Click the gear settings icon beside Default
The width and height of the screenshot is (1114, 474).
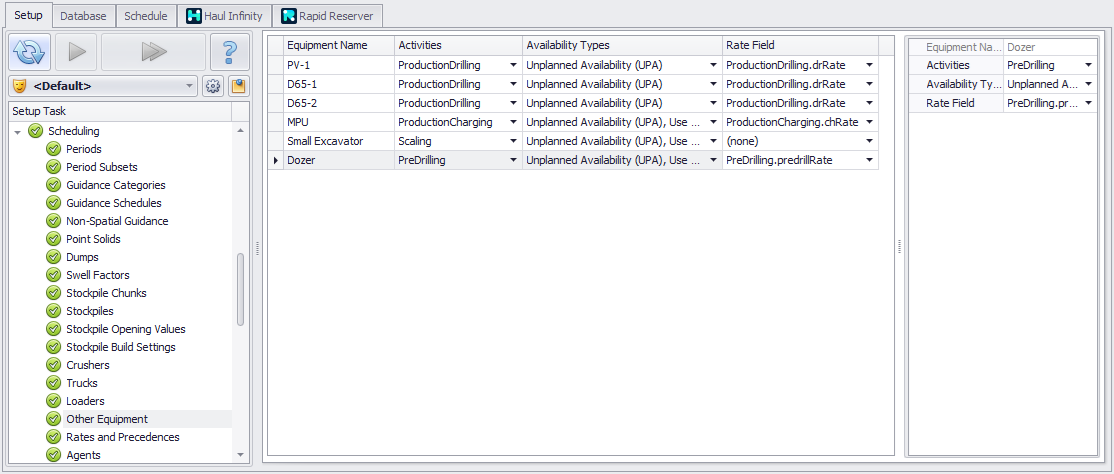point(212,87)
